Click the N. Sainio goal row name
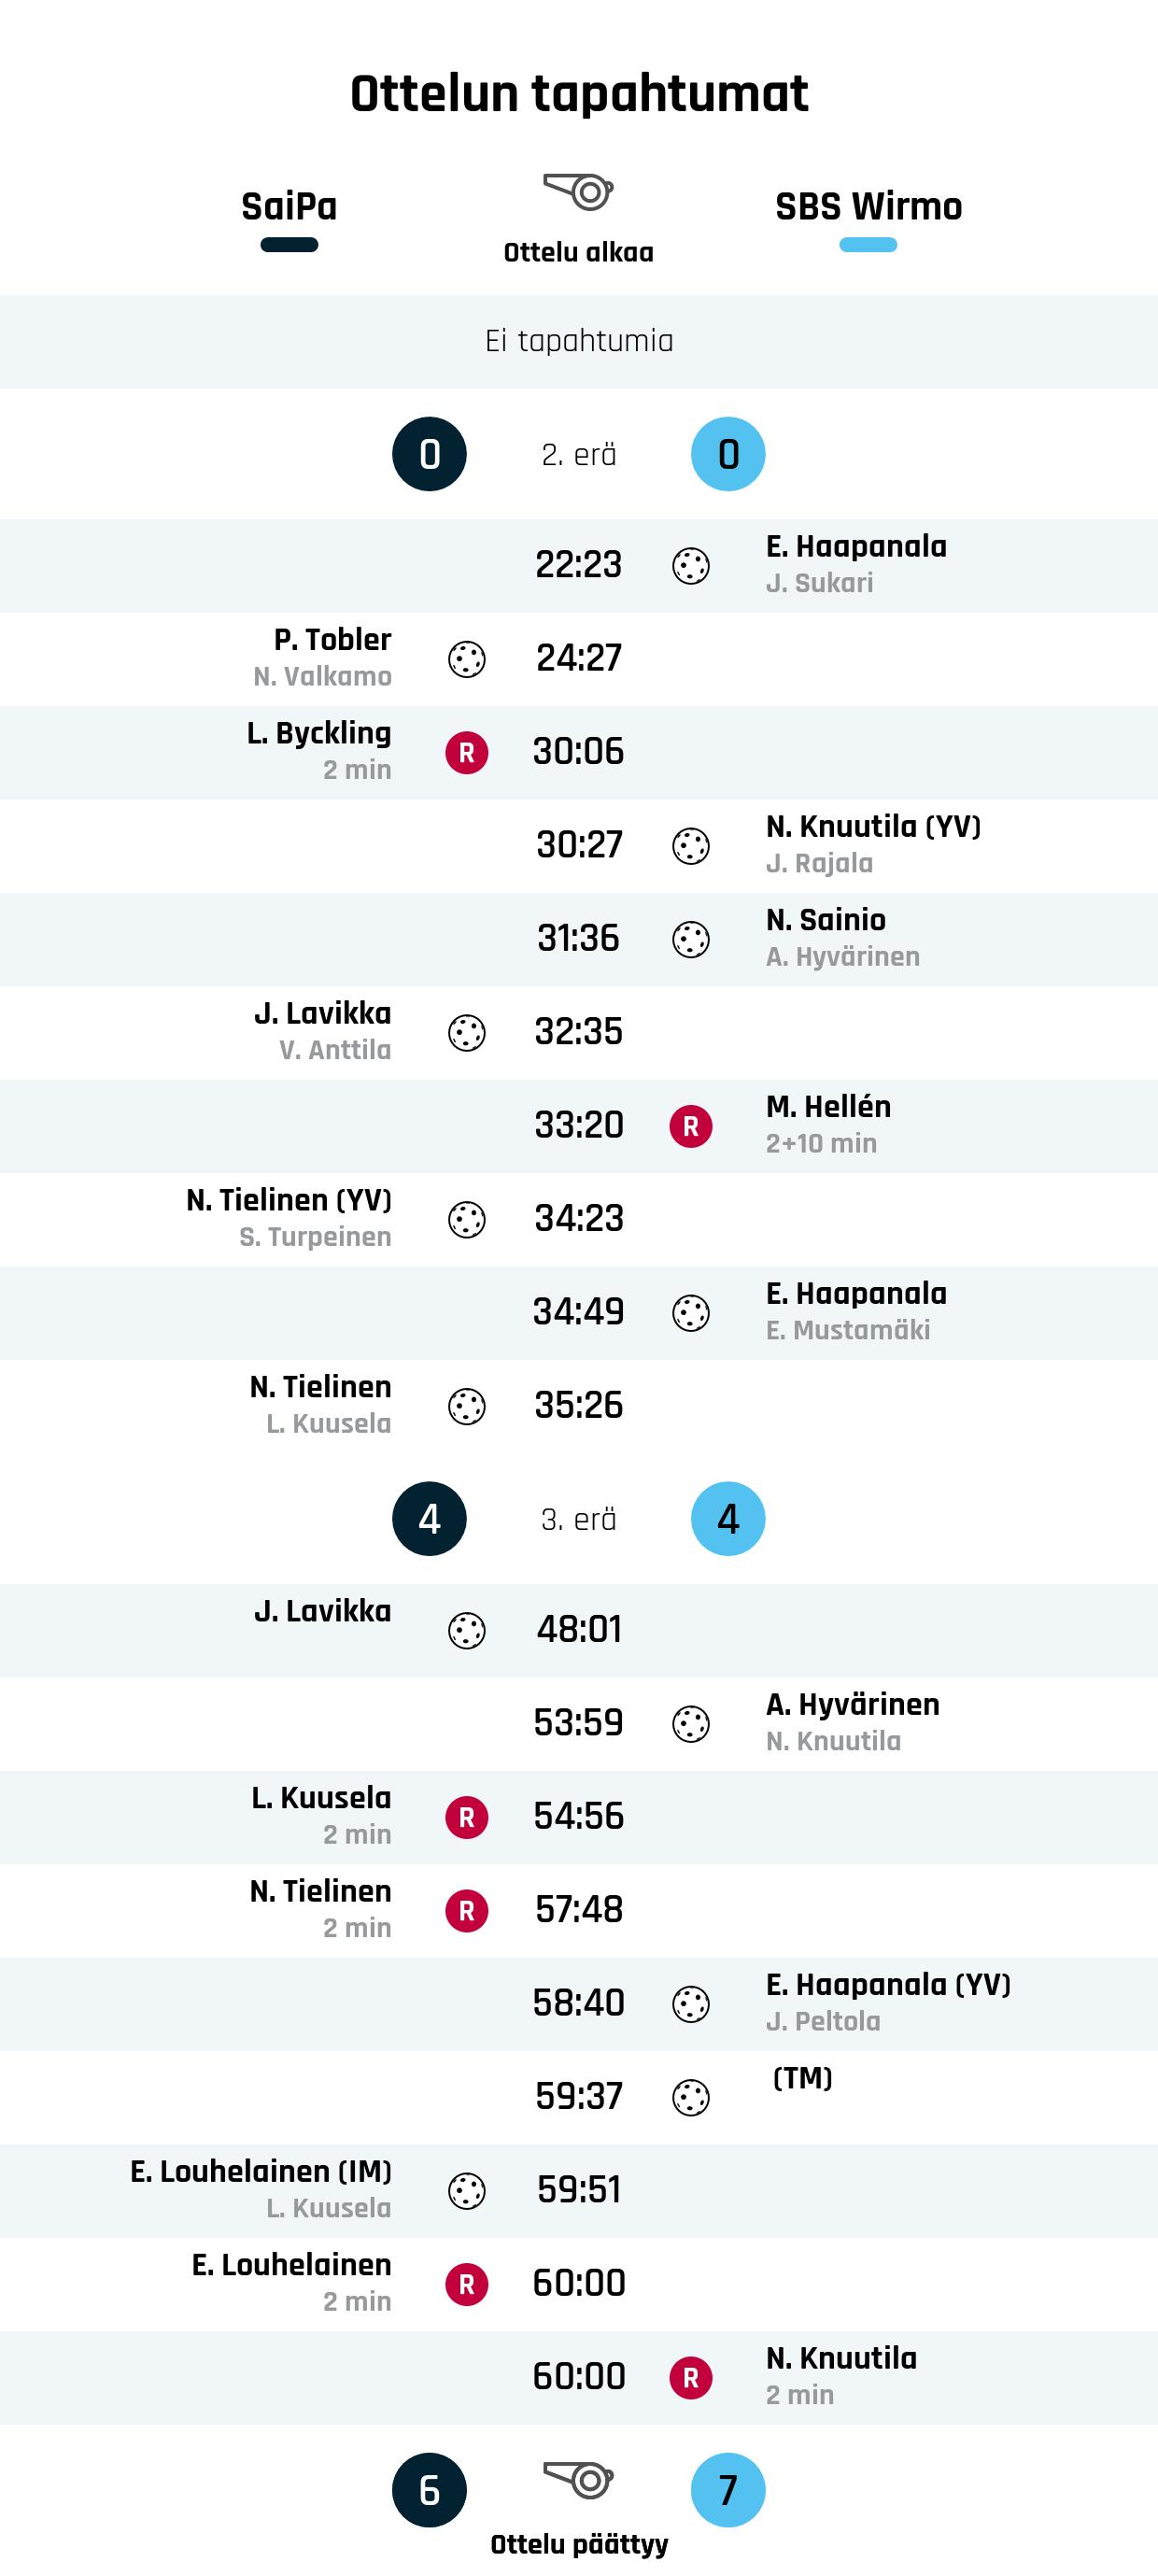 pyautogui.click(x=826, y=920)
